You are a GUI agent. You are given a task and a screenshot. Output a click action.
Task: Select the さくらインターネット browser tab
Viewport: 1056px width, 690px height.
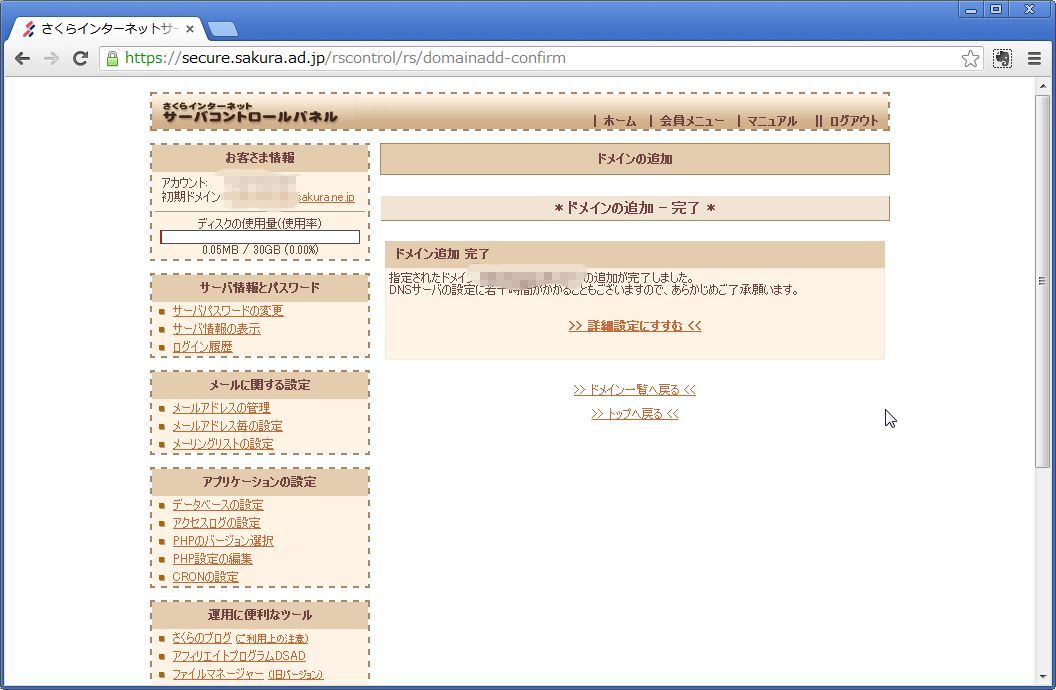[x=108, y=29]
